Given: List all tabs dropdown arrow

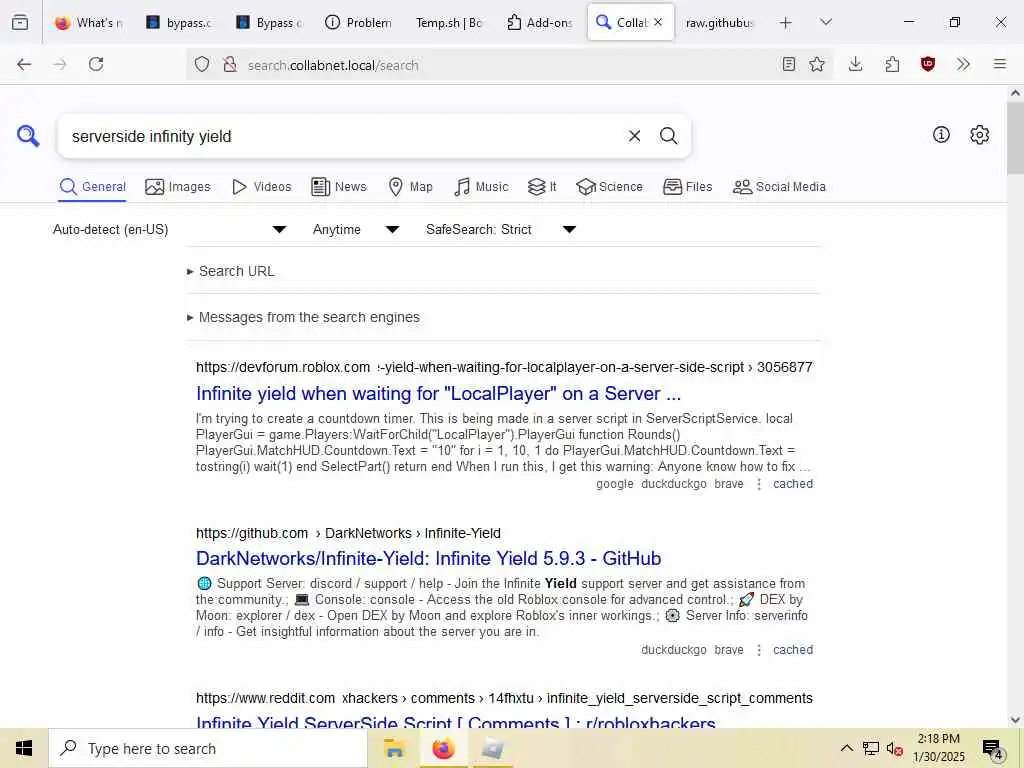Looking at the screenshot, I should [x=826, y=22].
